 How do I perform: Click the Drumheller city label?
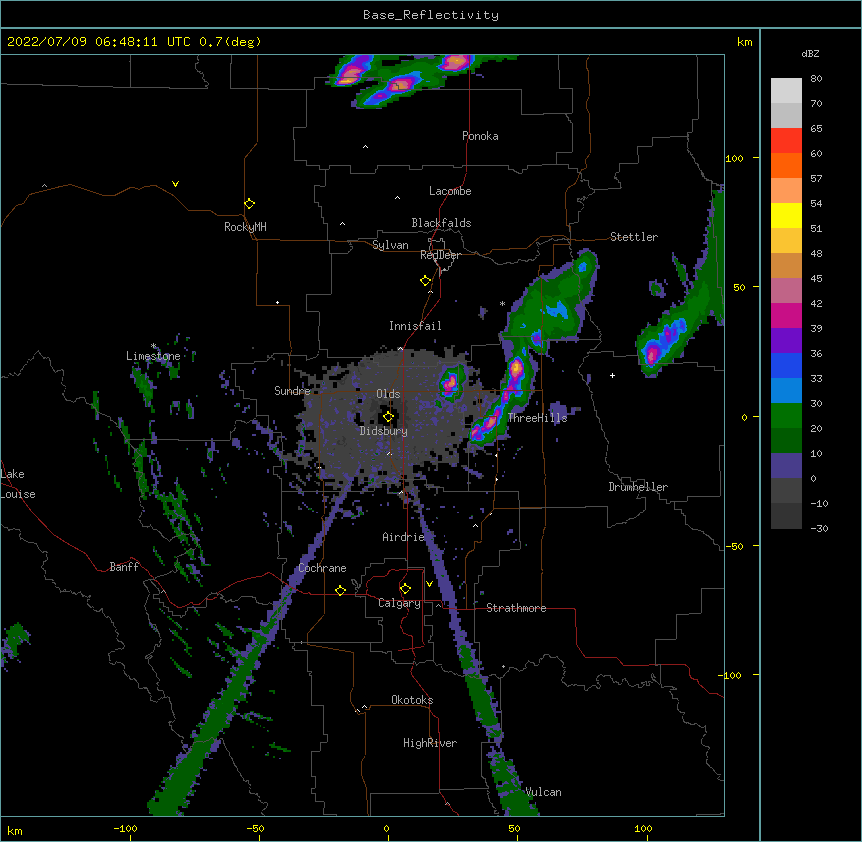tap(638, 487)
